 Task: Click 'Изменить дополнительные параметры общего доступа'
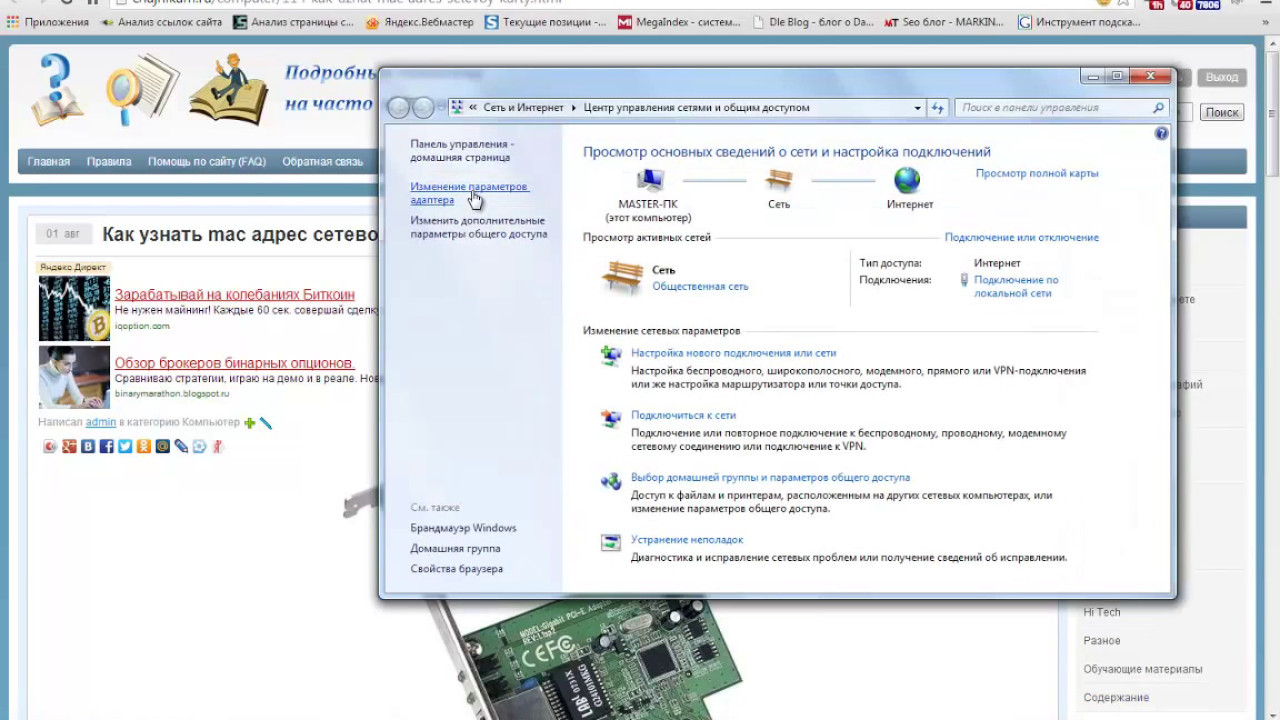tap(478, 227)
